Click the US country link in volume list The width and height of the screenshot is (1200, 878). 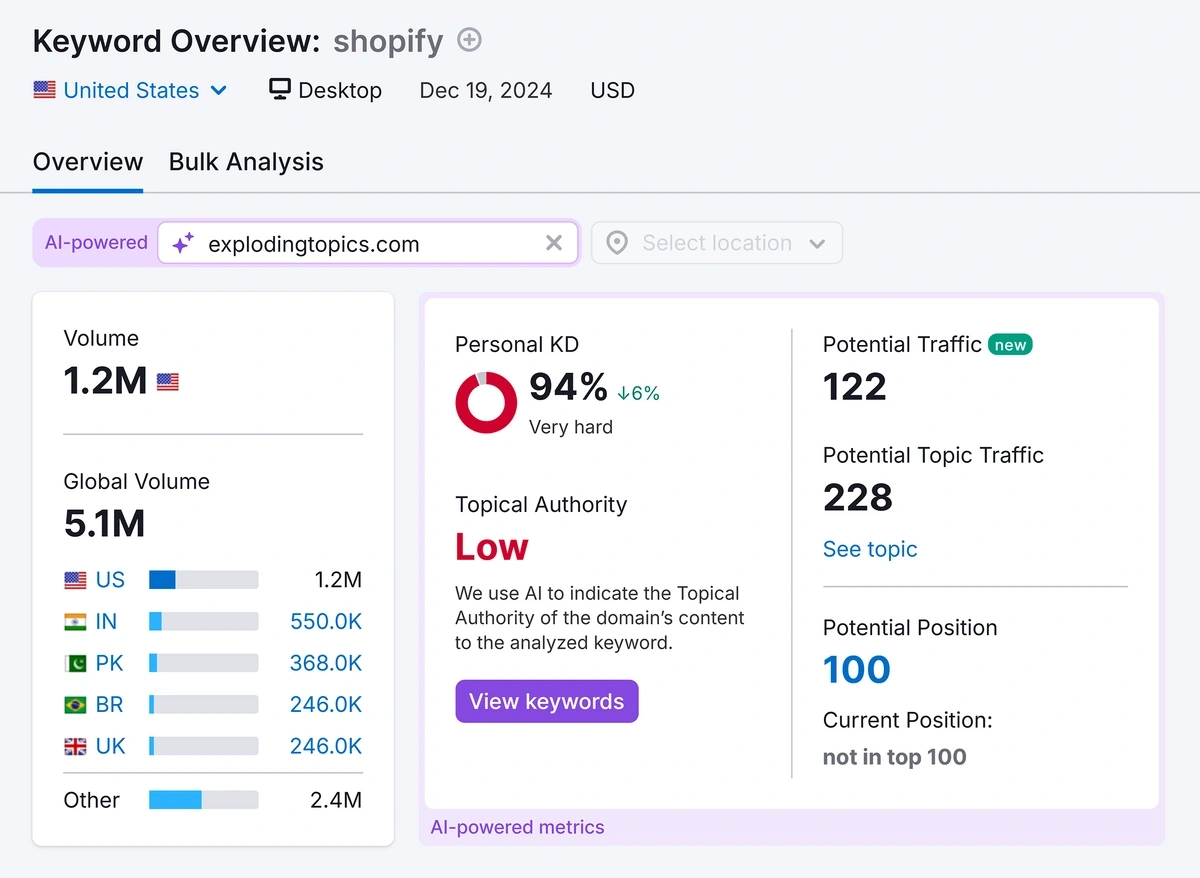(x=111, y=580)
